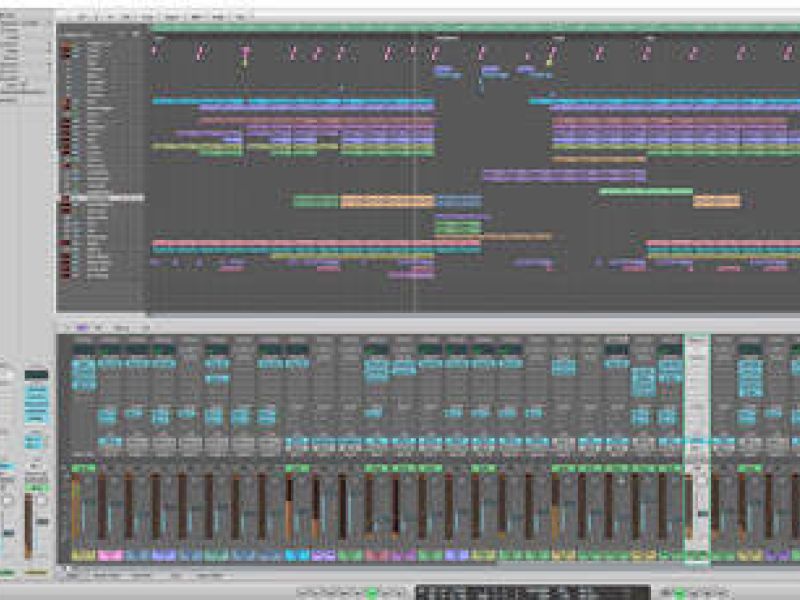
Task: Click the green button in the bottom-right transport bar
Action: [x=681, y=592]
